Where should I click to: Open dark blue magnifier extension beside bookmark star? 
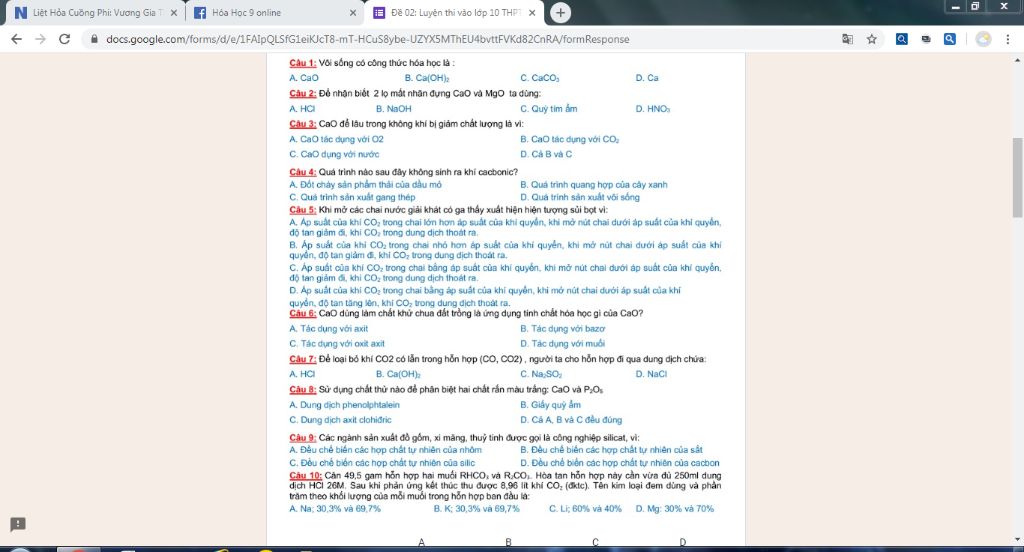(901, 39)
